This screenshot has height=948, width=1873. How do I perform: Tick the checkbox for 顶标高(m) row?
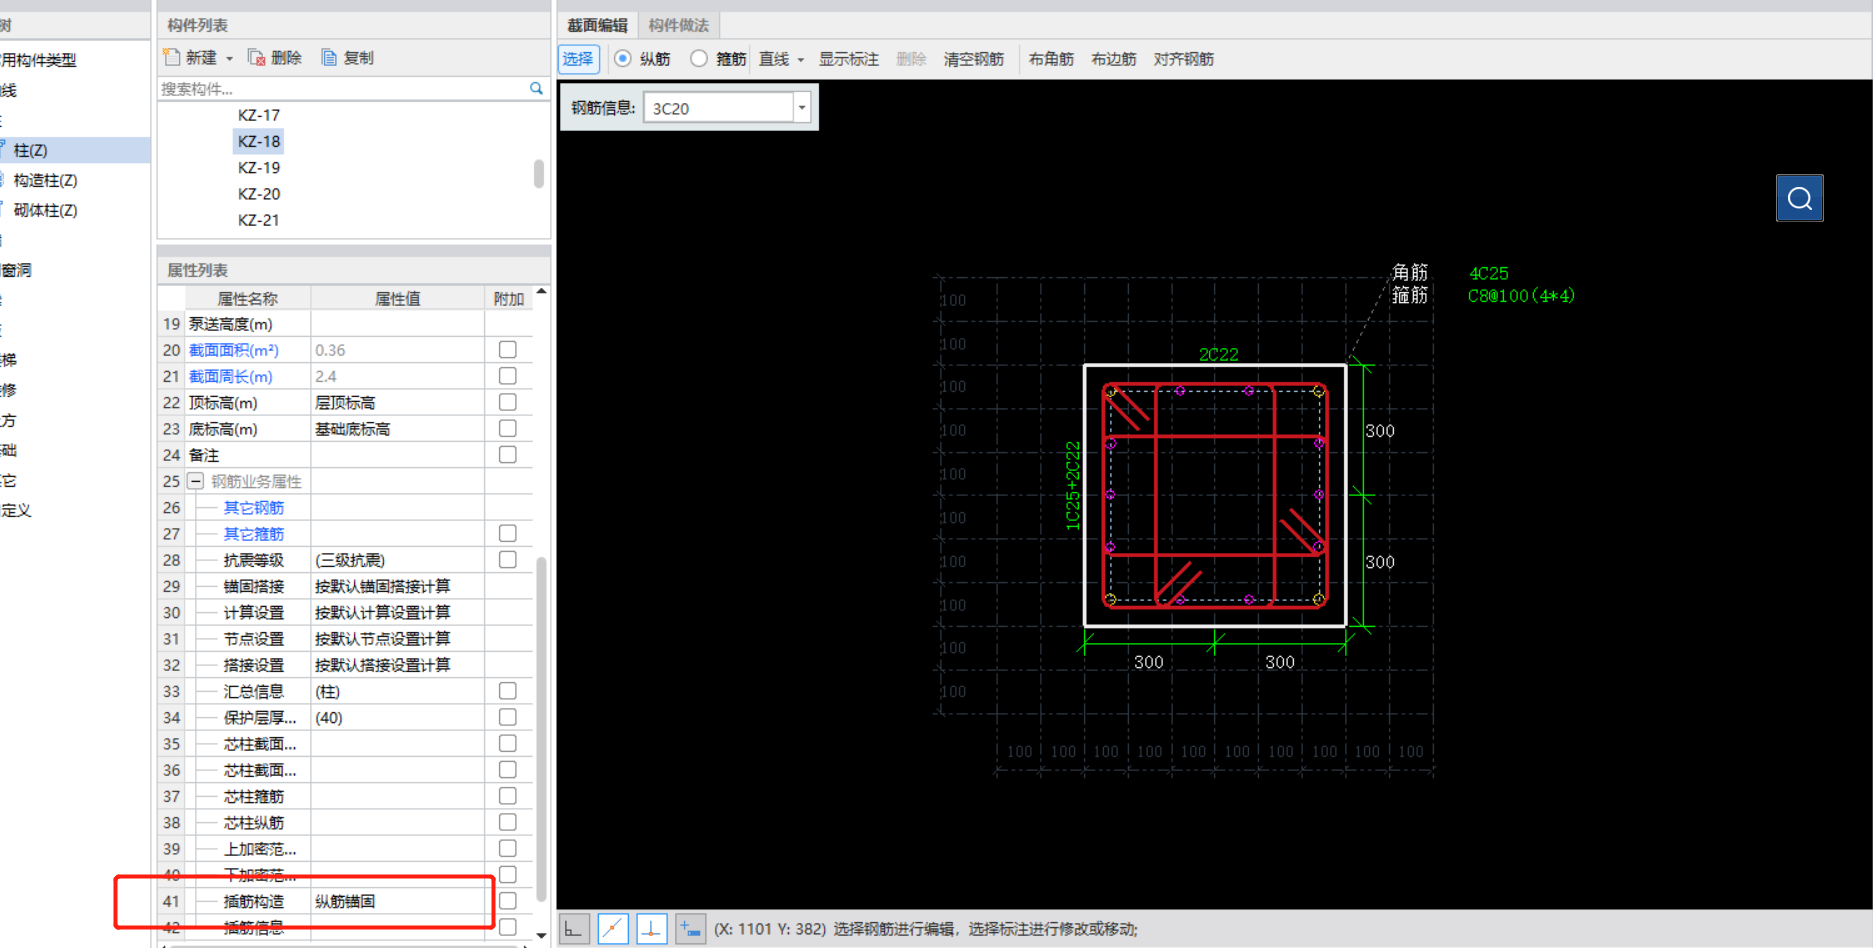508,402
